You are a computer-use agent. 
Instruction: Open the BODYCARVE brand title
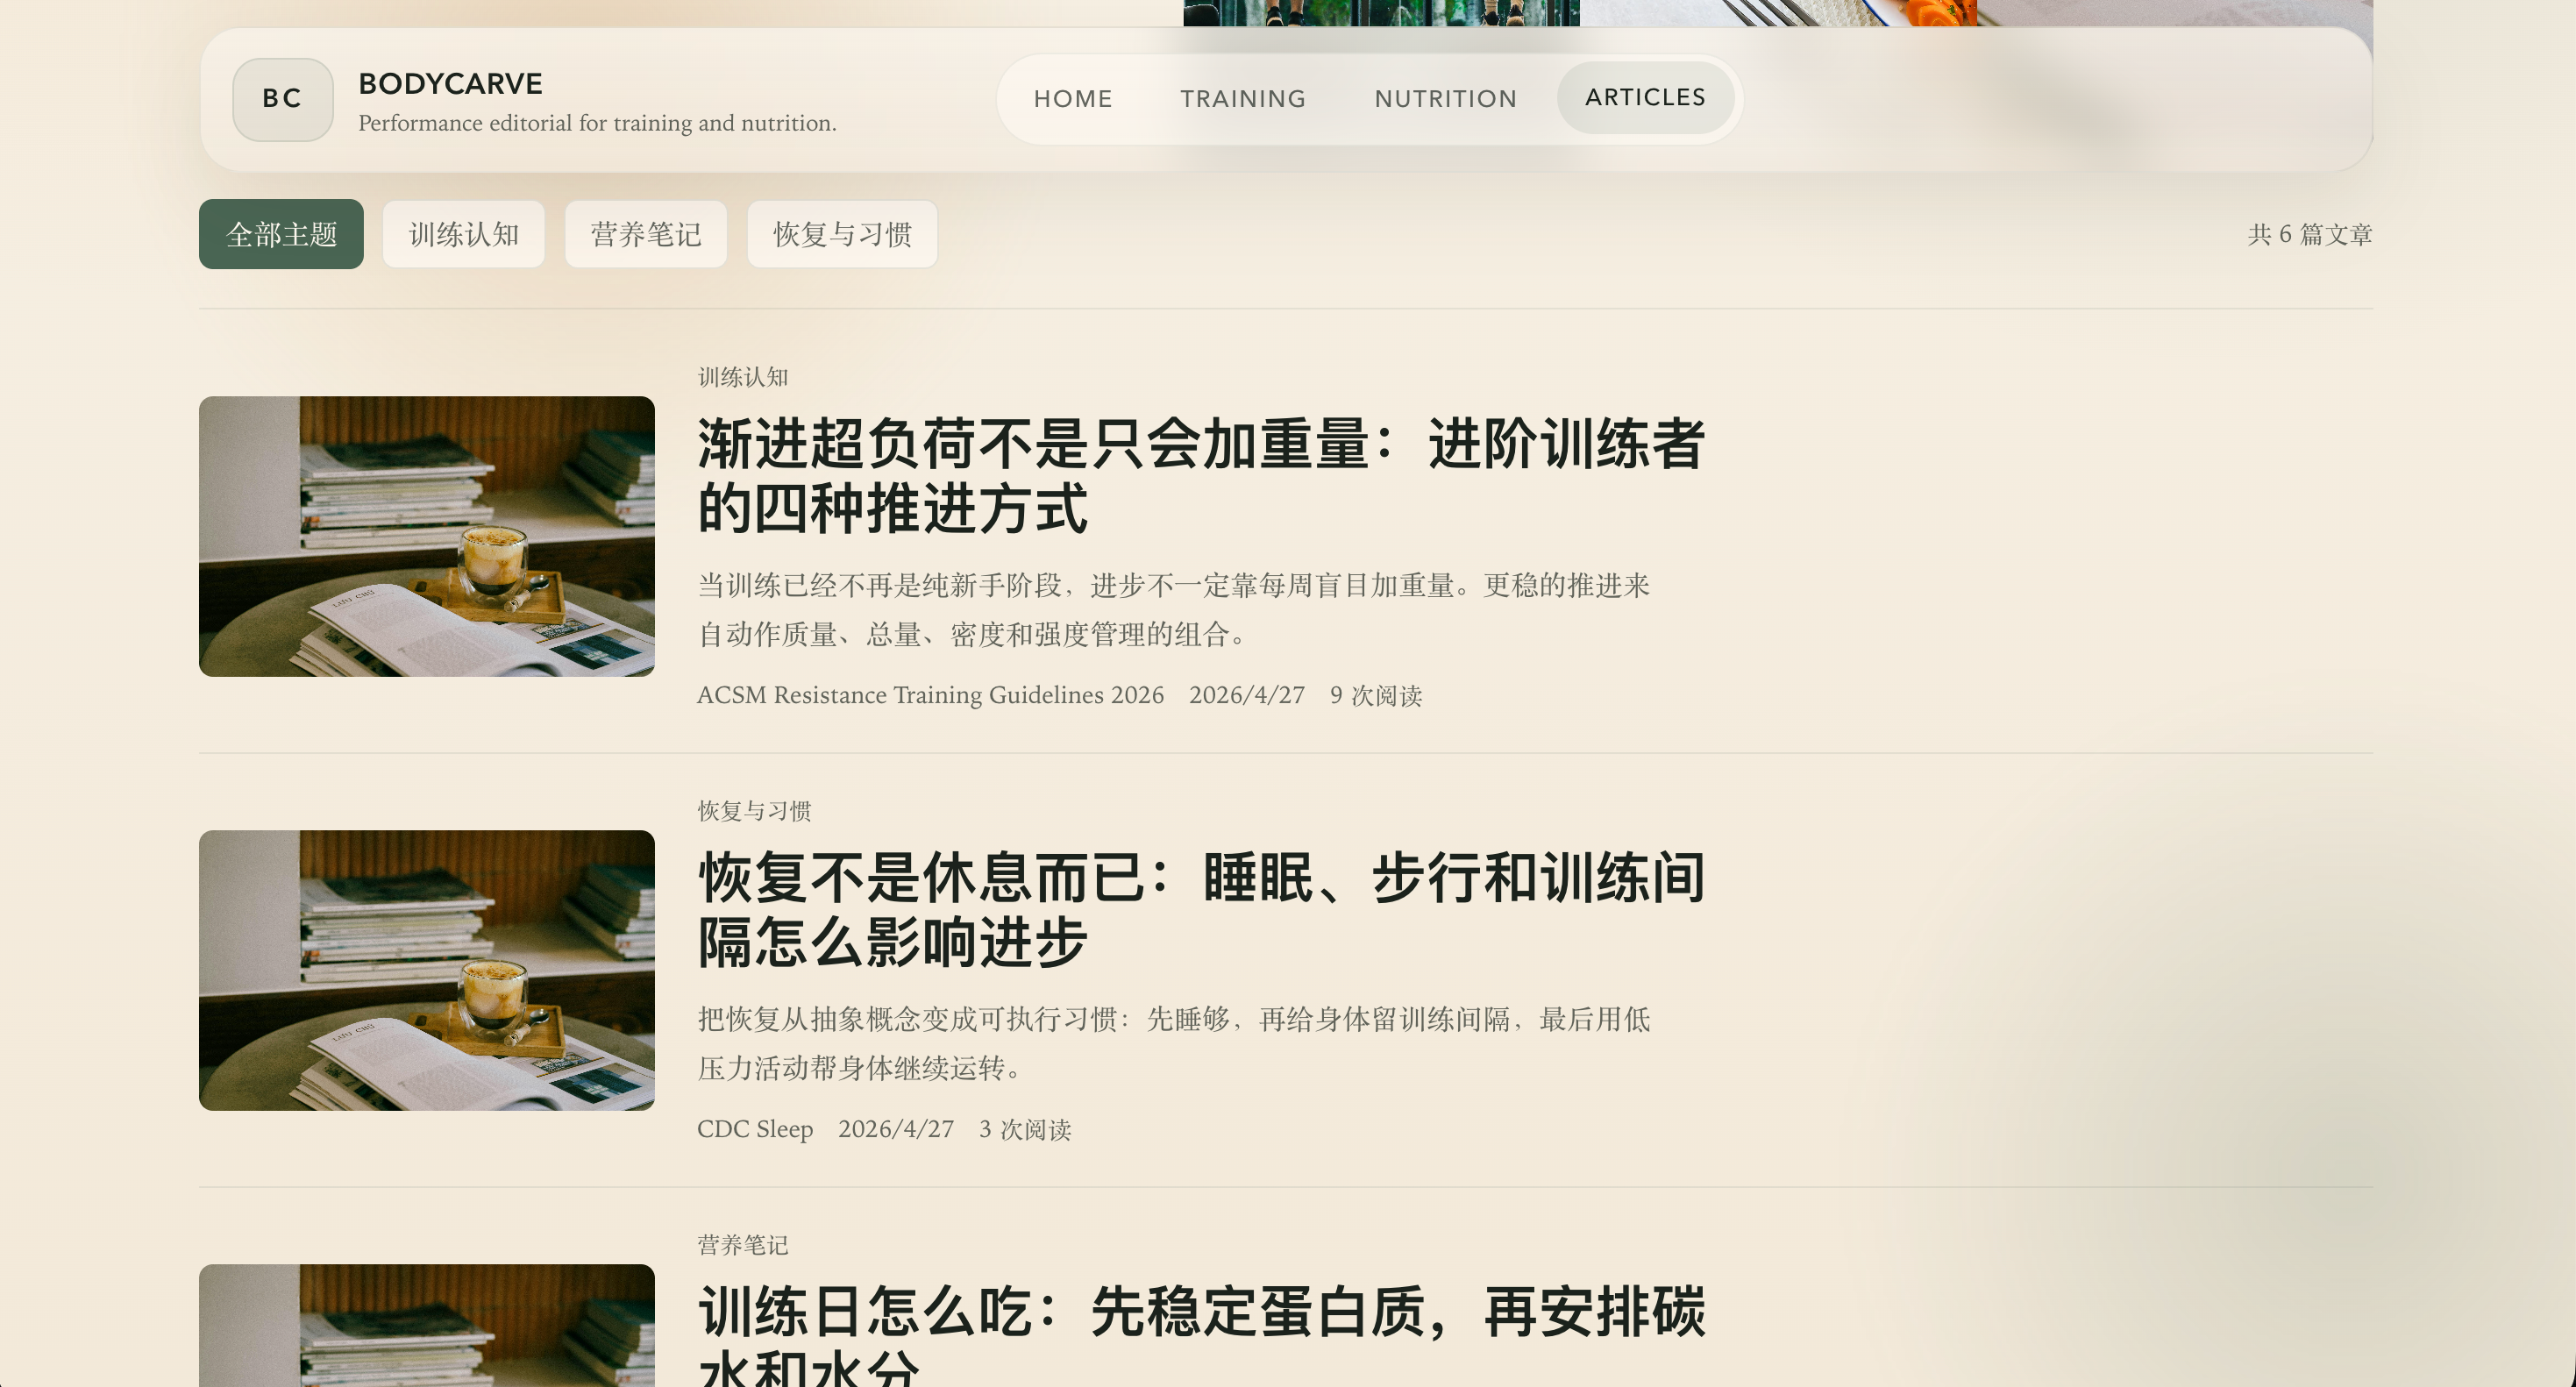450,84
